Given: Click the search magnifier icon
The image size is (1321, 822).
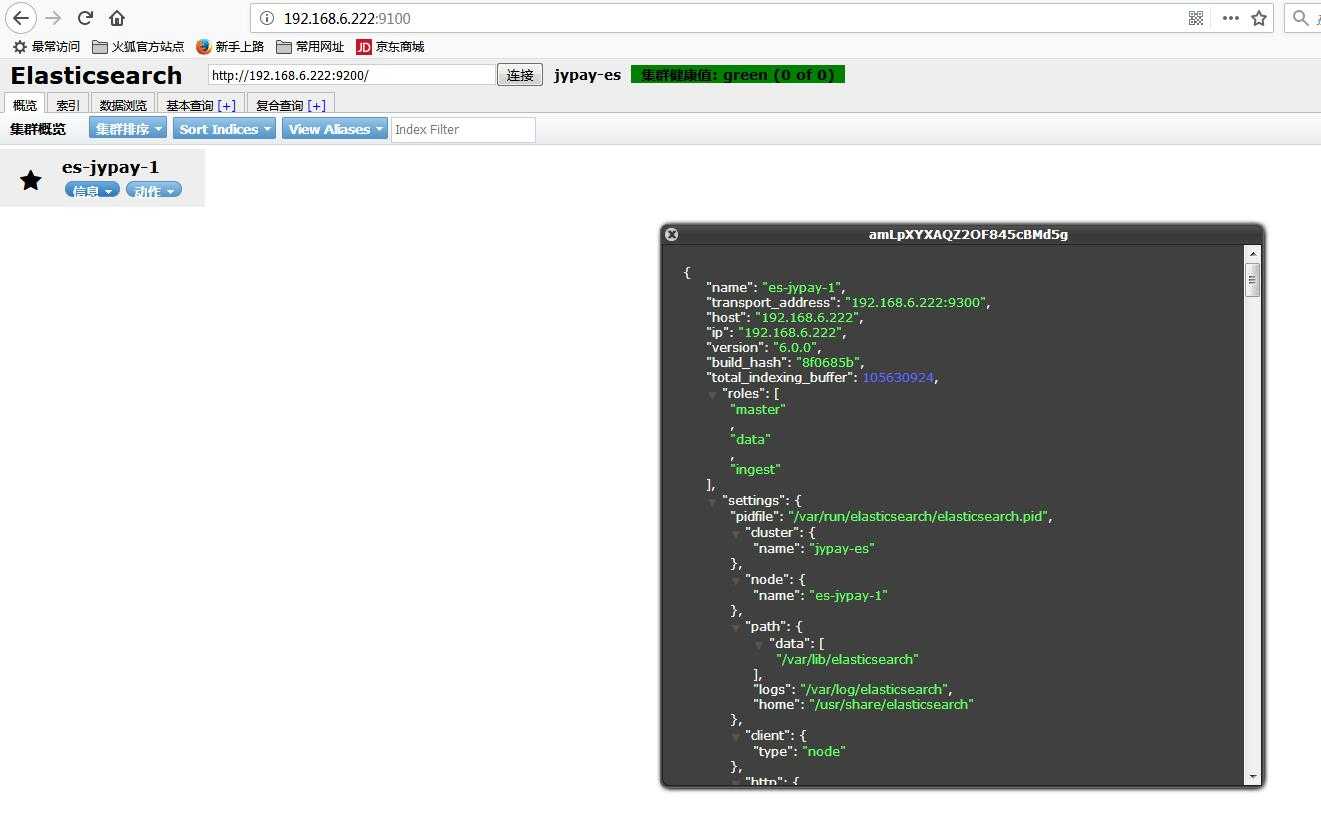Looking at the screenshot, I should [1301, 18].
